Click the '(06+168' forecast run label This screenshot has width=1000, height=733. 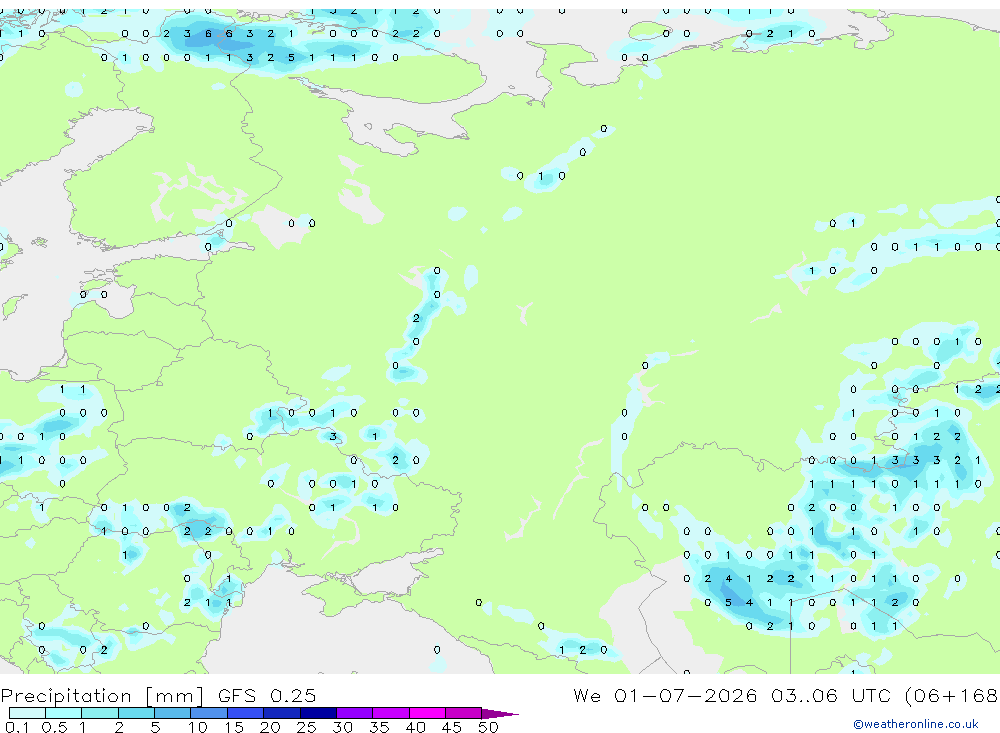tap(952, 696)
